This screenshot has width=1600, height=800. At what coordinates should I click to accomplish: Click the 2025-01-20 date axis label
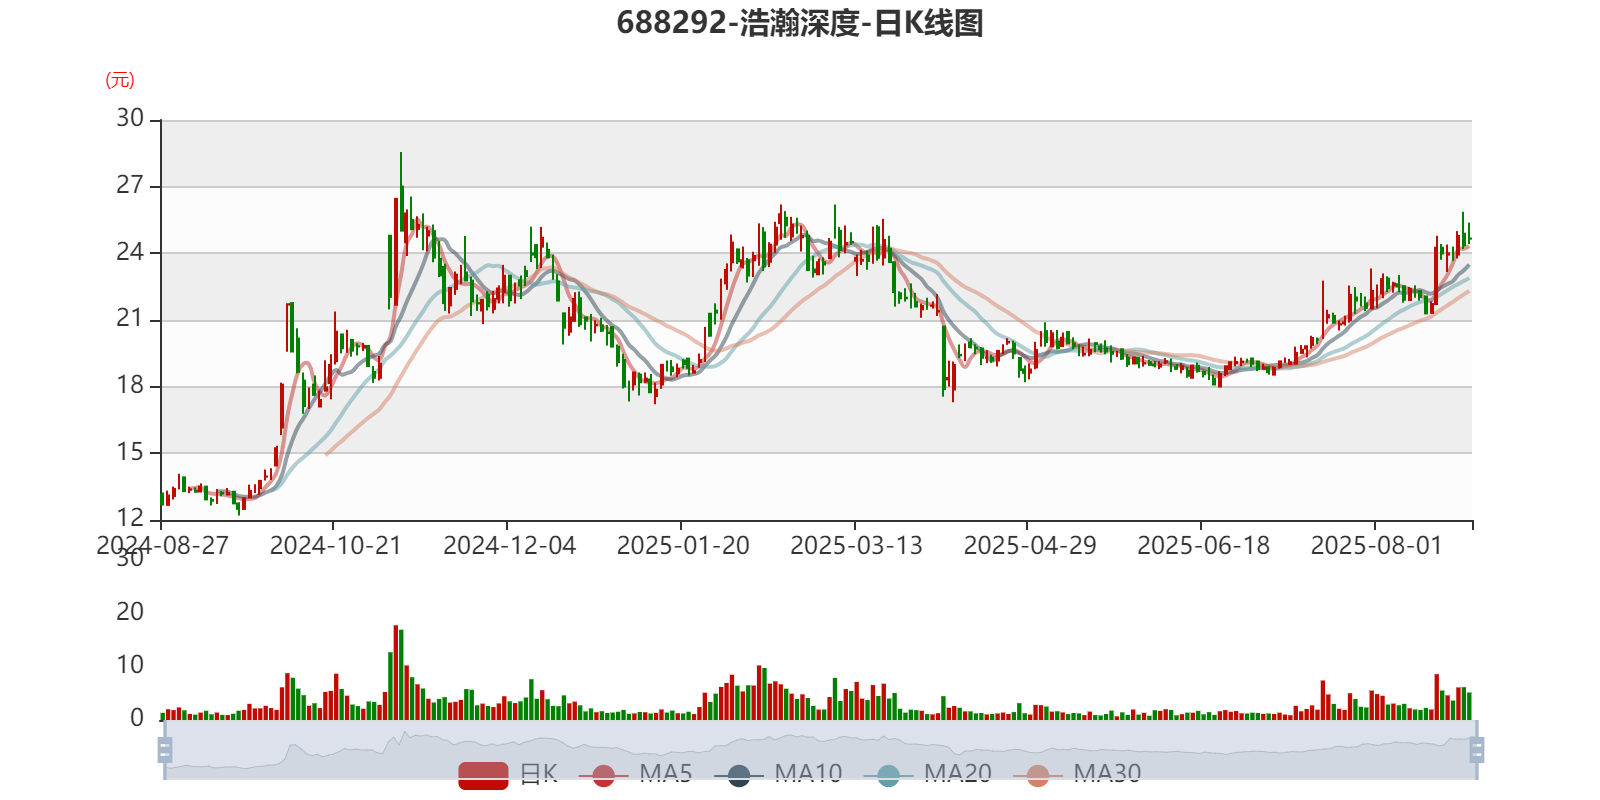click(x=683, y=546)
